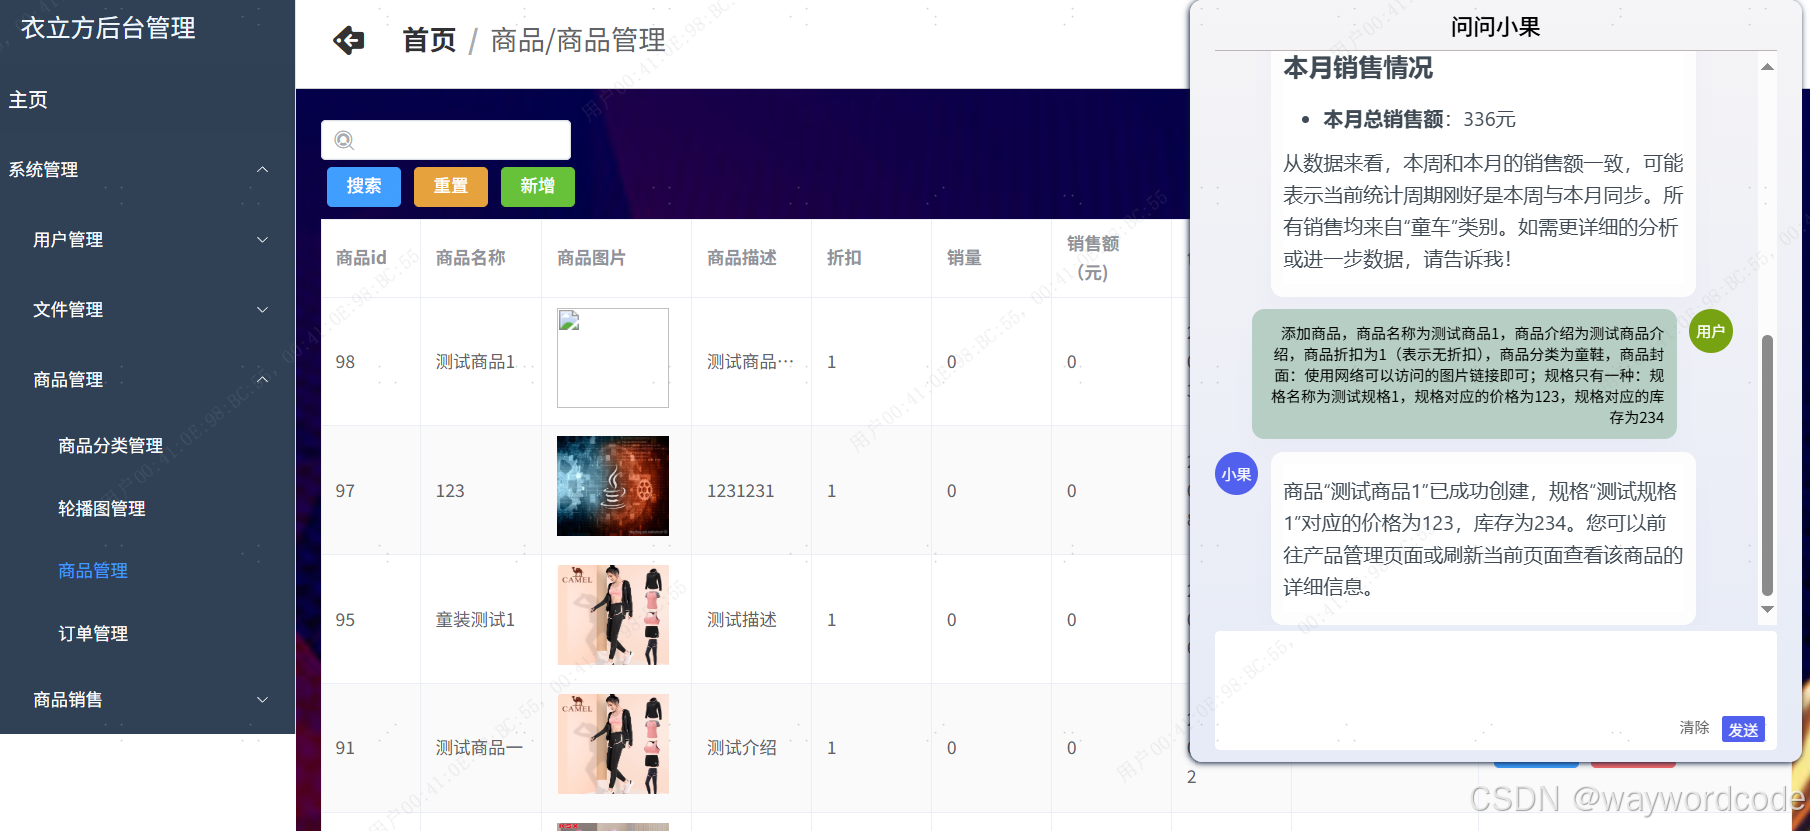This screenshot has width=1810, height=831.
Task: Click the 商品名称 column header
Action: 471,258
